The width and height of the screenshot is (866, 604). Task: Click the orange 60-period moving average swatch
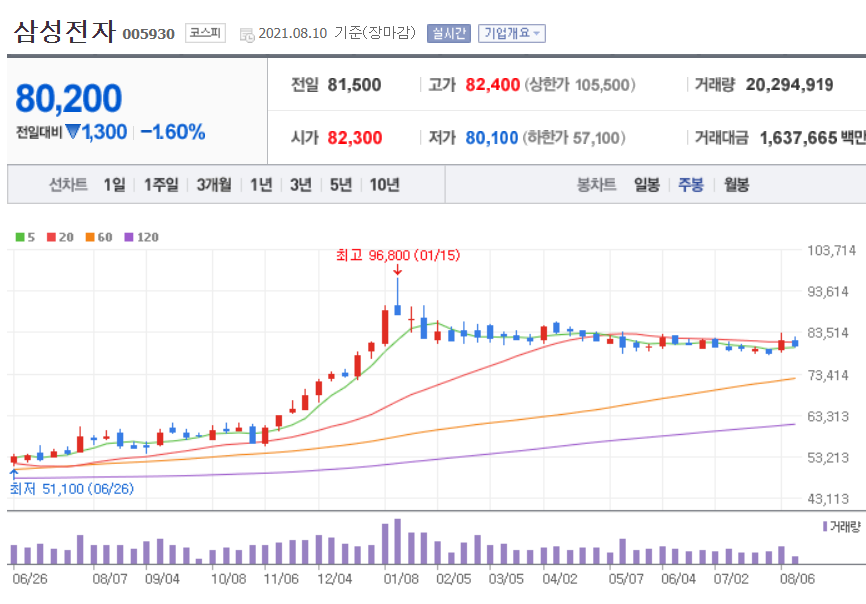pos(90,237)
